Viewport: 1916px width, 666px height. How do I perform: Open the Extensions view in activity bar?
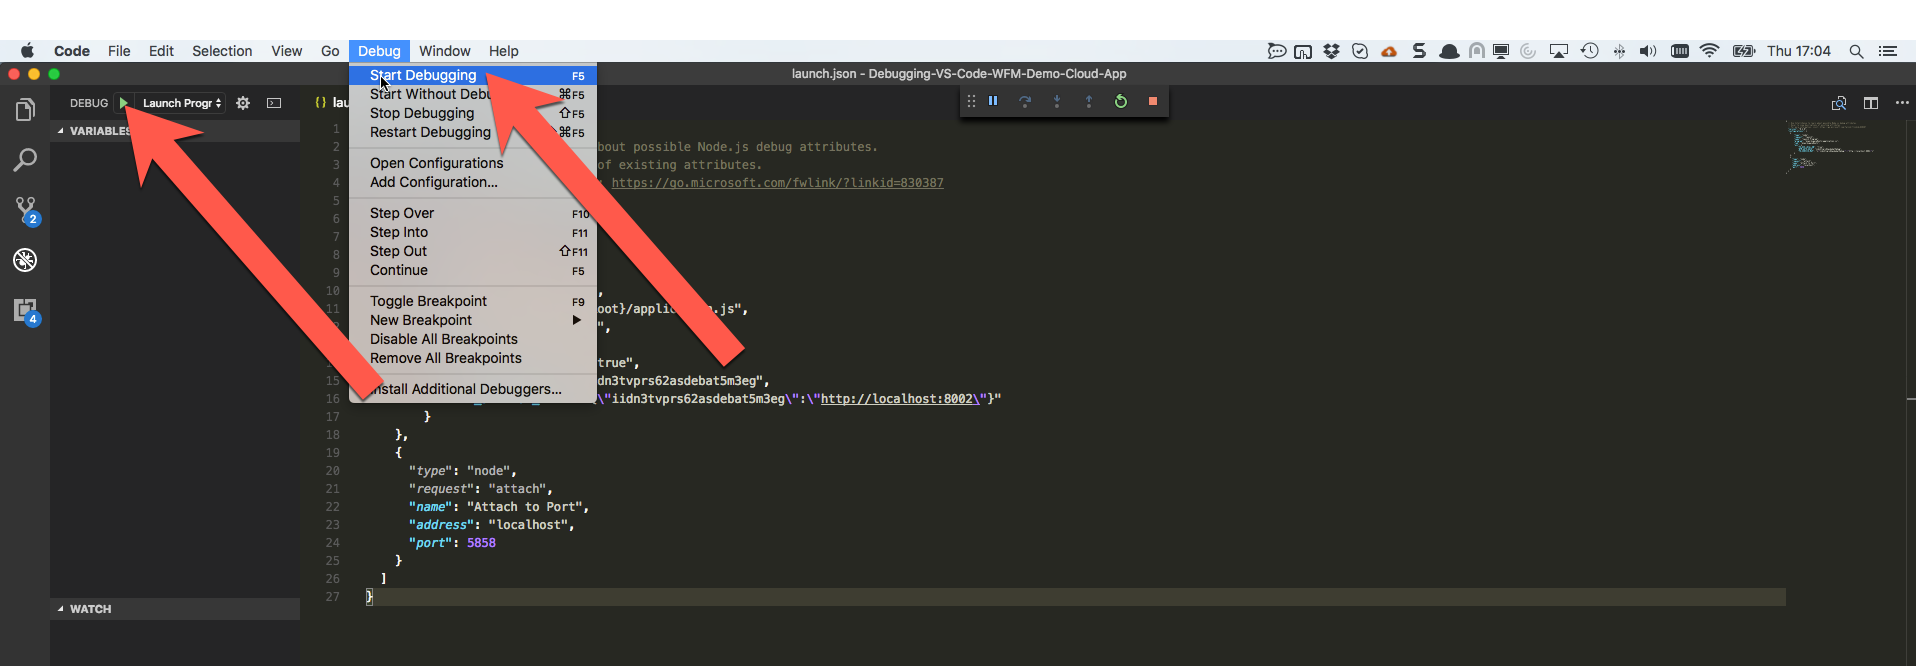coord(25,311)
